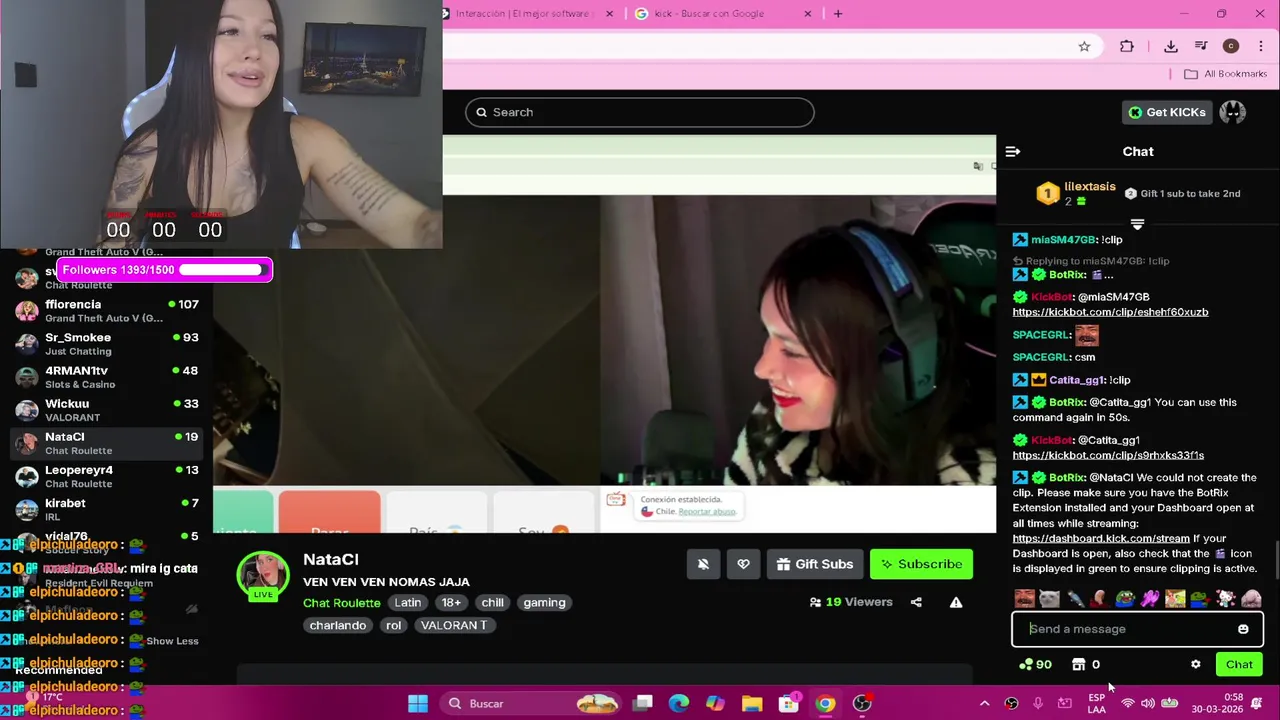Click the KICKs points balance showing 90
Viewport: 1280px width, 720px height.
pos(1035,664)
